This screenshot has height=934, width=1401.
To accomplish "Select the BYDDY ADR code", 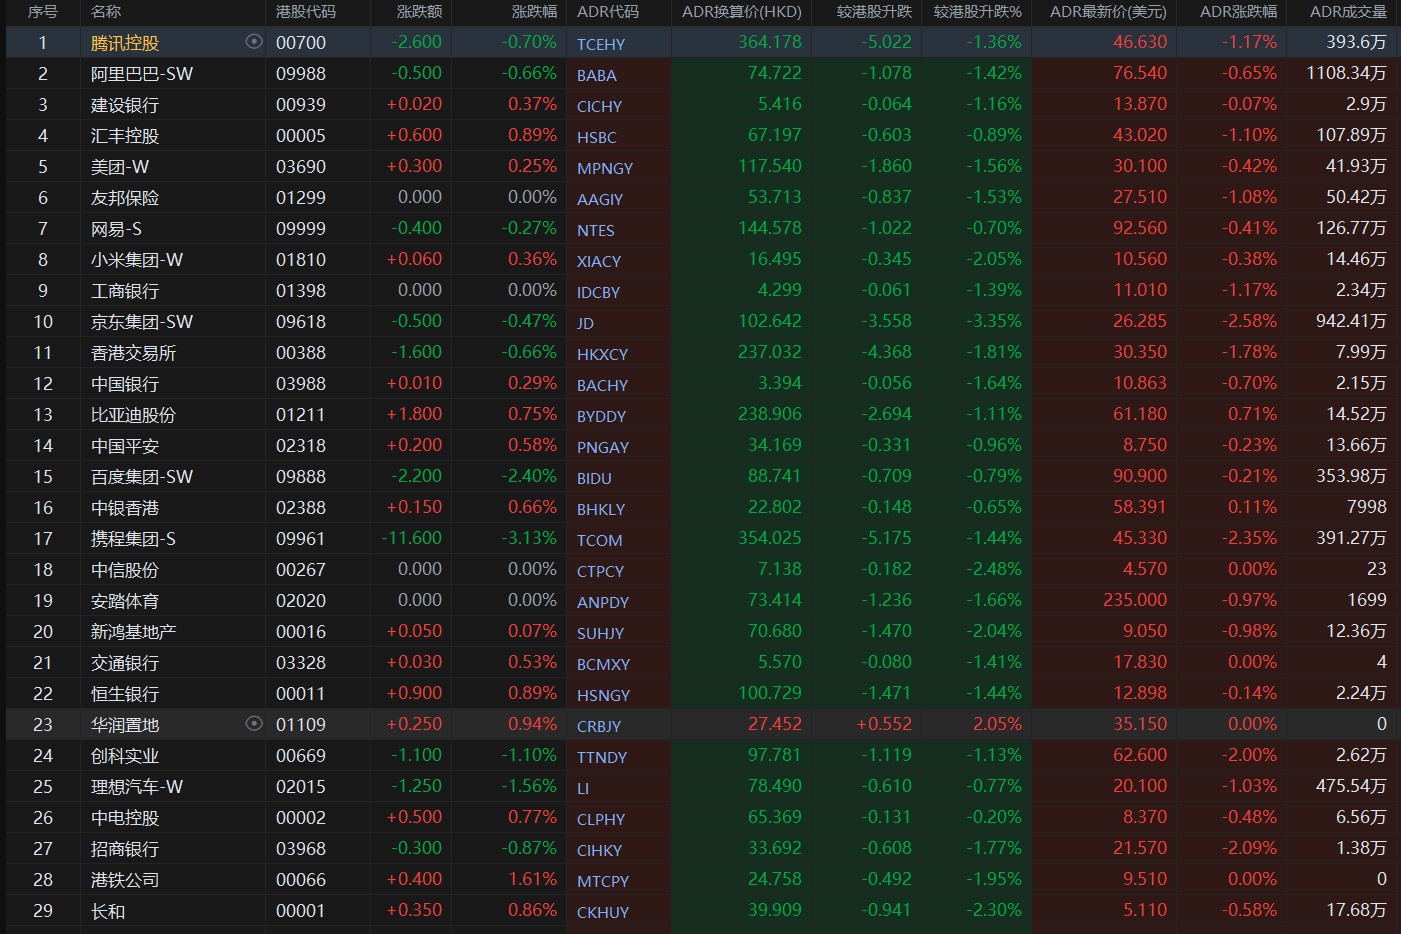I will pos(601,416).
